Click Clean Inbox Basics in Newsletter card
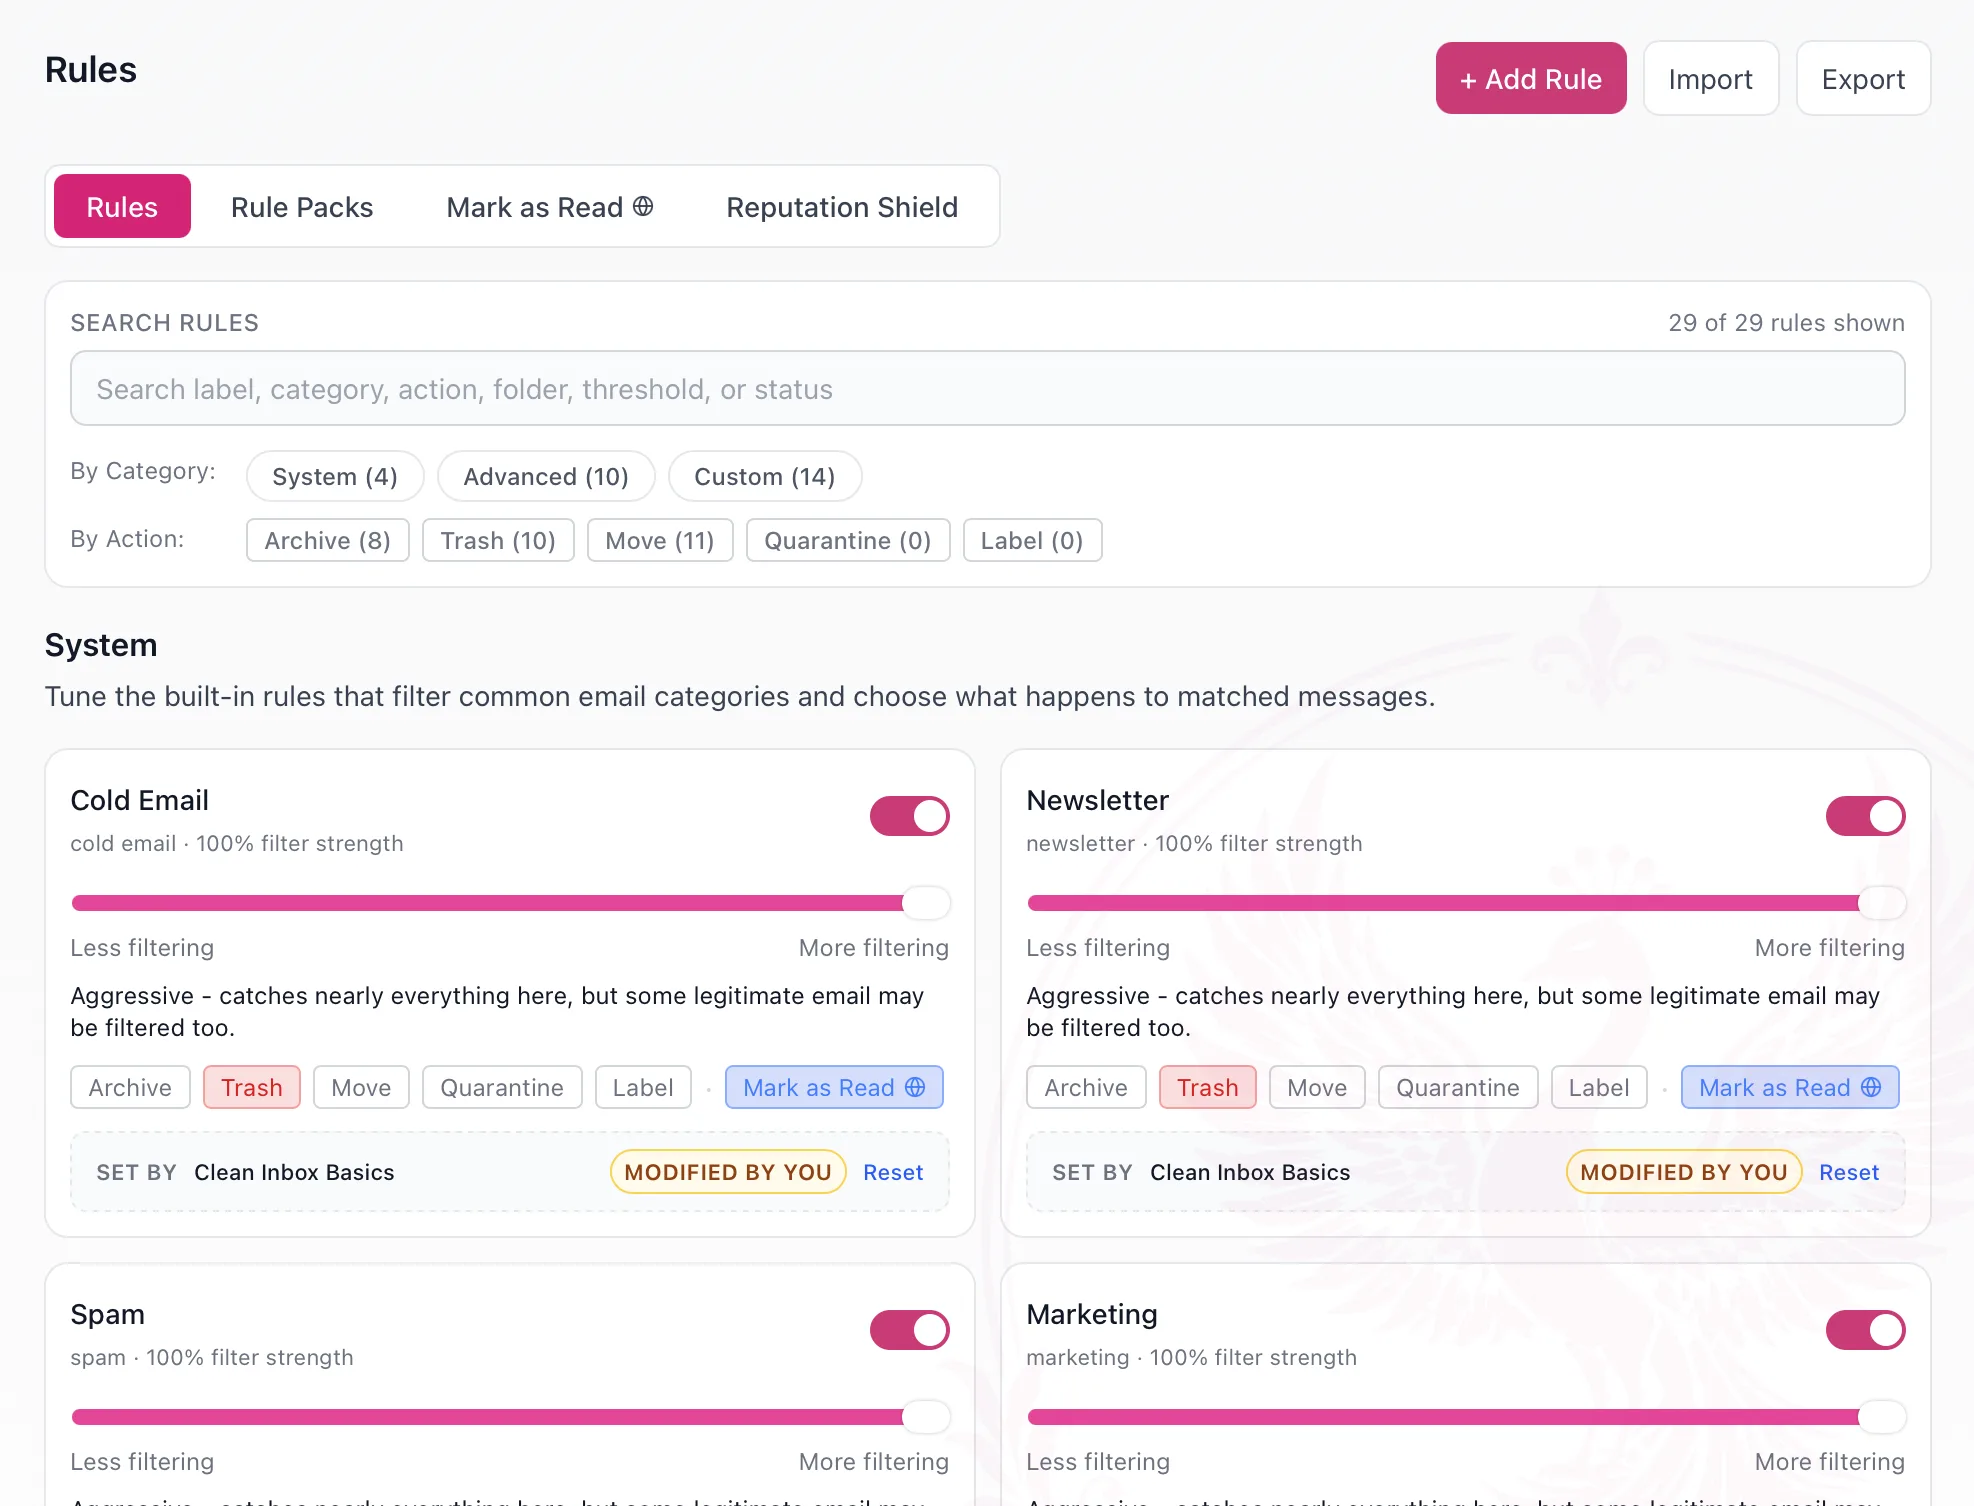This screenshot has height=1506, width=1974. (1250, 1172)
